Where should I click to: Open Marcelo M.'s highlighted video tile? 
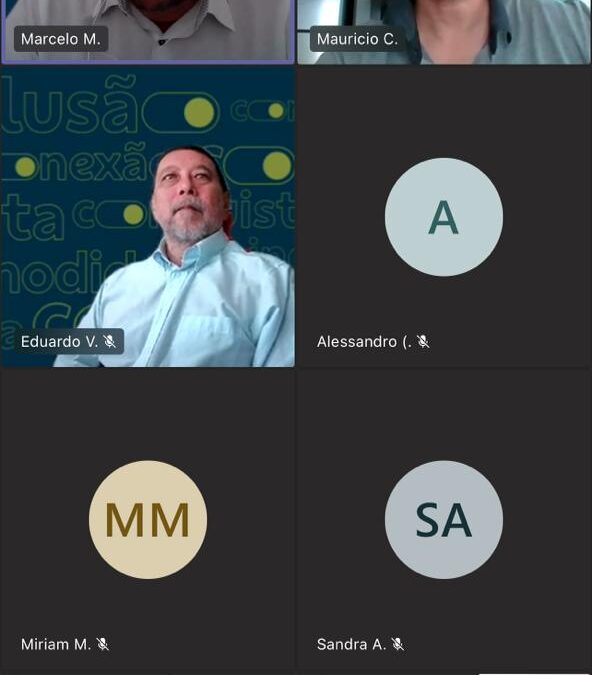click(148, 32)
